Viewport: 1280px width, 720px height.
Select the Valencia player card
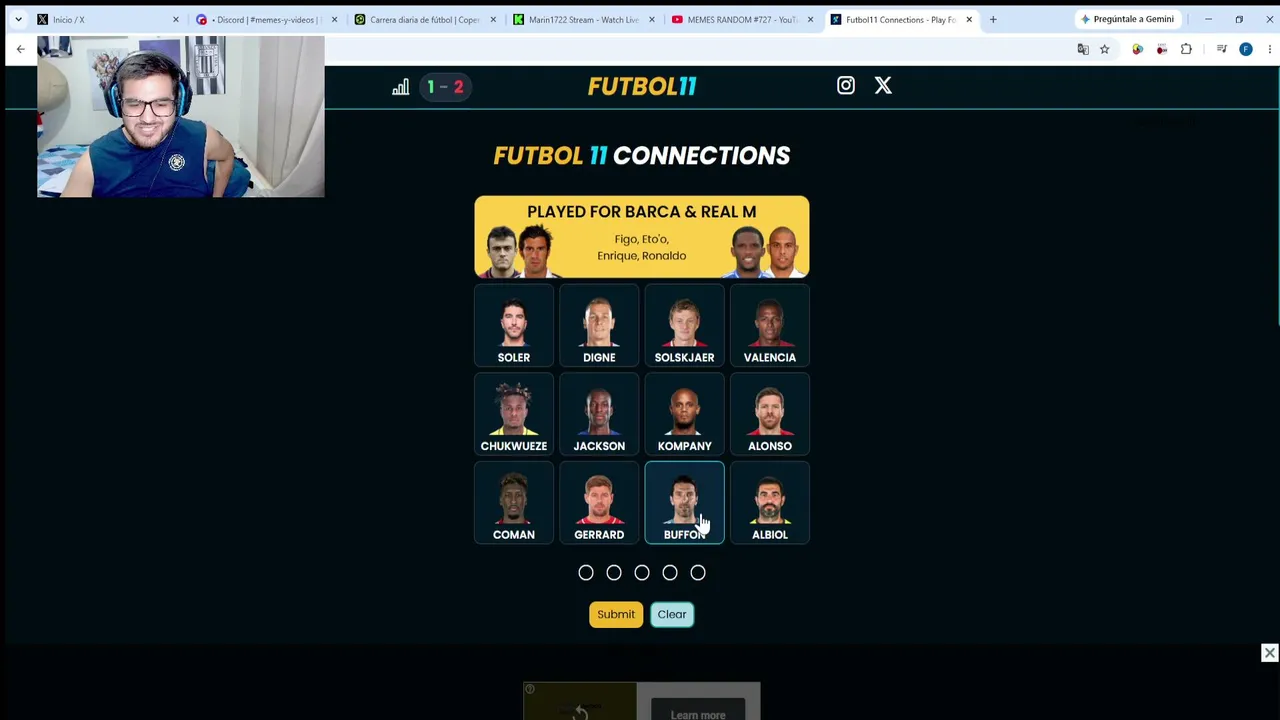coord(770,326)
